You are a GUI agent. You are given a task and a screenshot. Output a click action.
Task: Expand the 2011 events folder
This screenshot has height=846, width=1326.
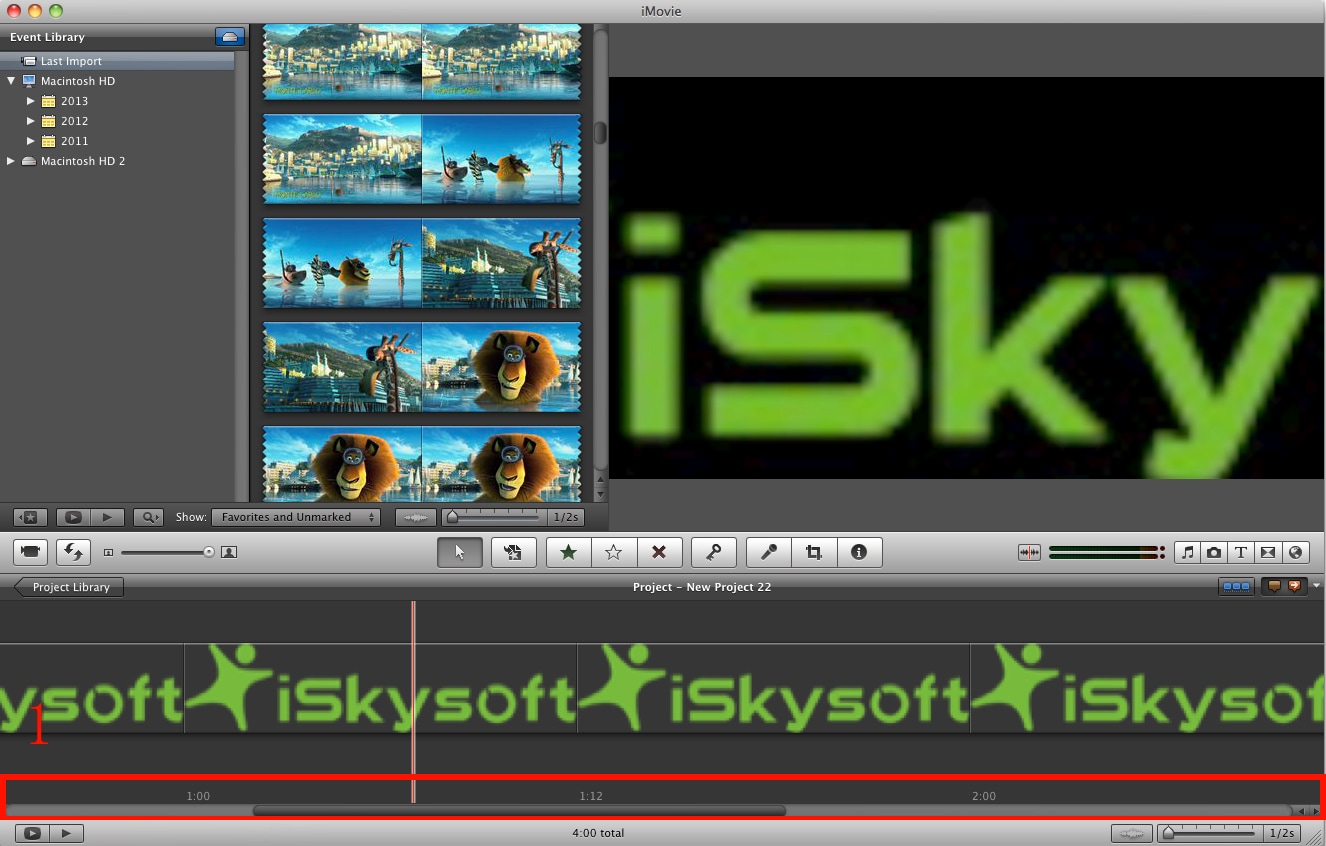coord(30,141)
